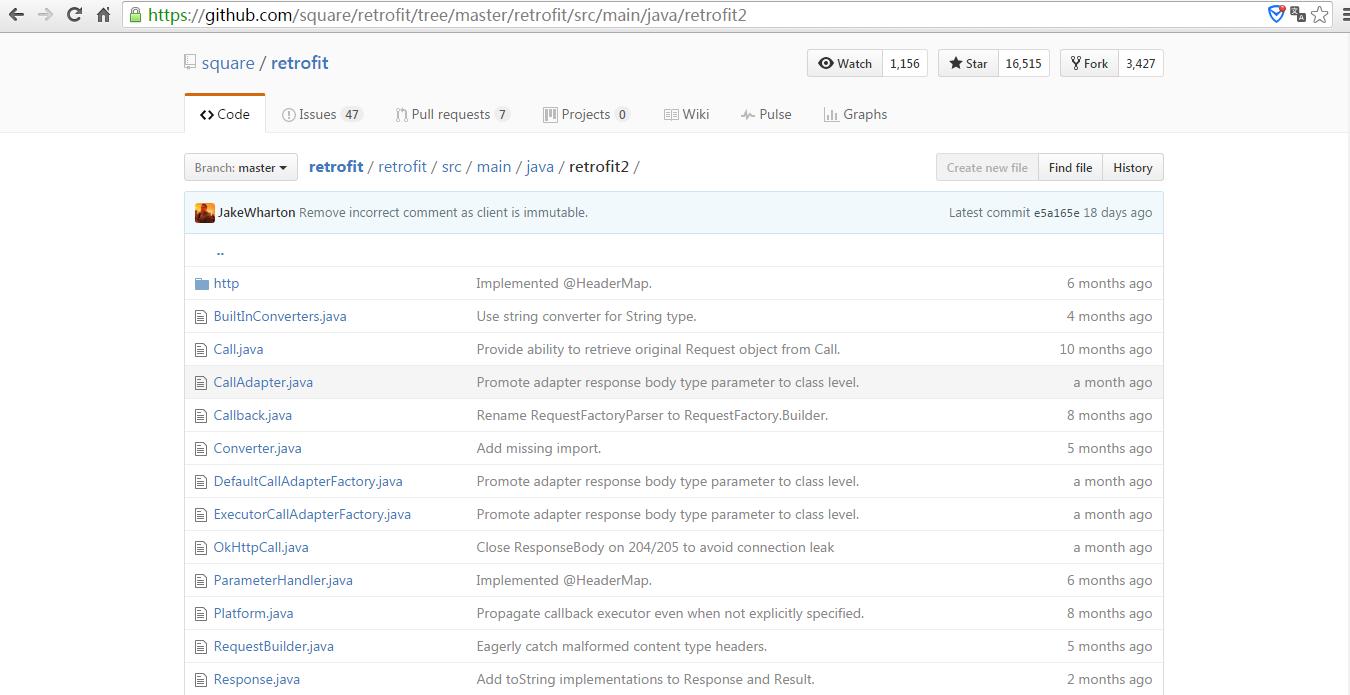Image resolution: width=1350 pixels, height=695 pixels.
Task: Click the file icon beside BuiltInConverters.java
Action: click(x=201, y=317)
